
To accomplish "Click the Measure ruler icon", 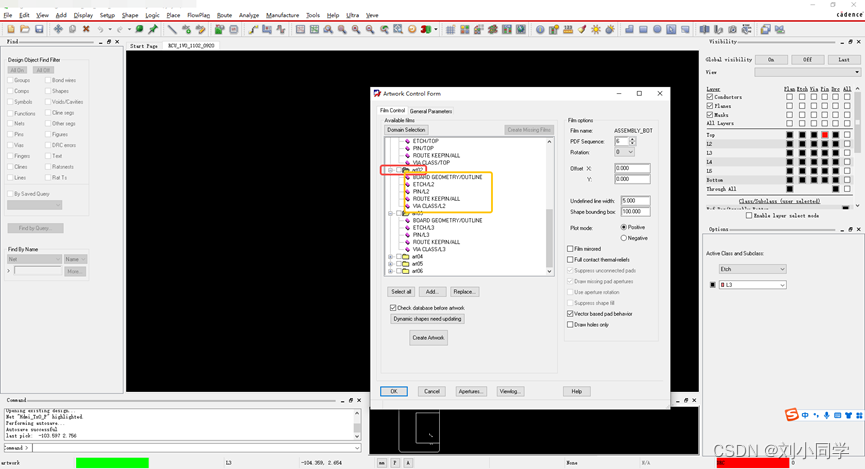I will click(x=568, y=29).
